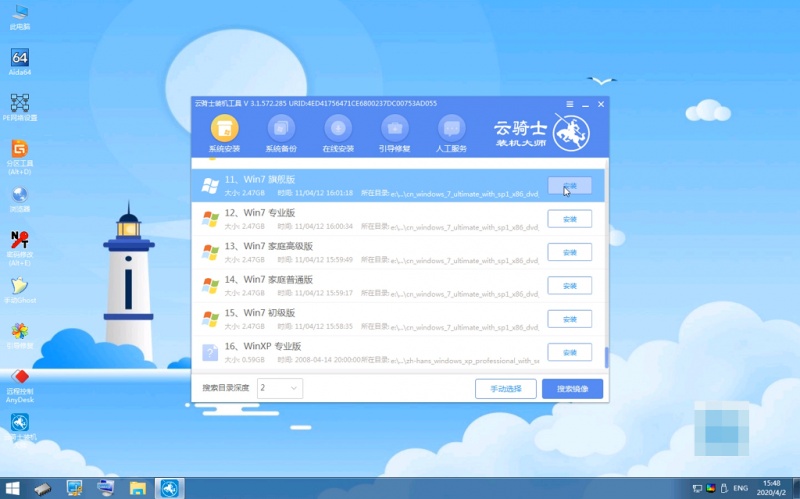Click the 搜索目录深度 label
This screenshot has height=499, width=800.
pyautogui.click(x=226, y=388)
